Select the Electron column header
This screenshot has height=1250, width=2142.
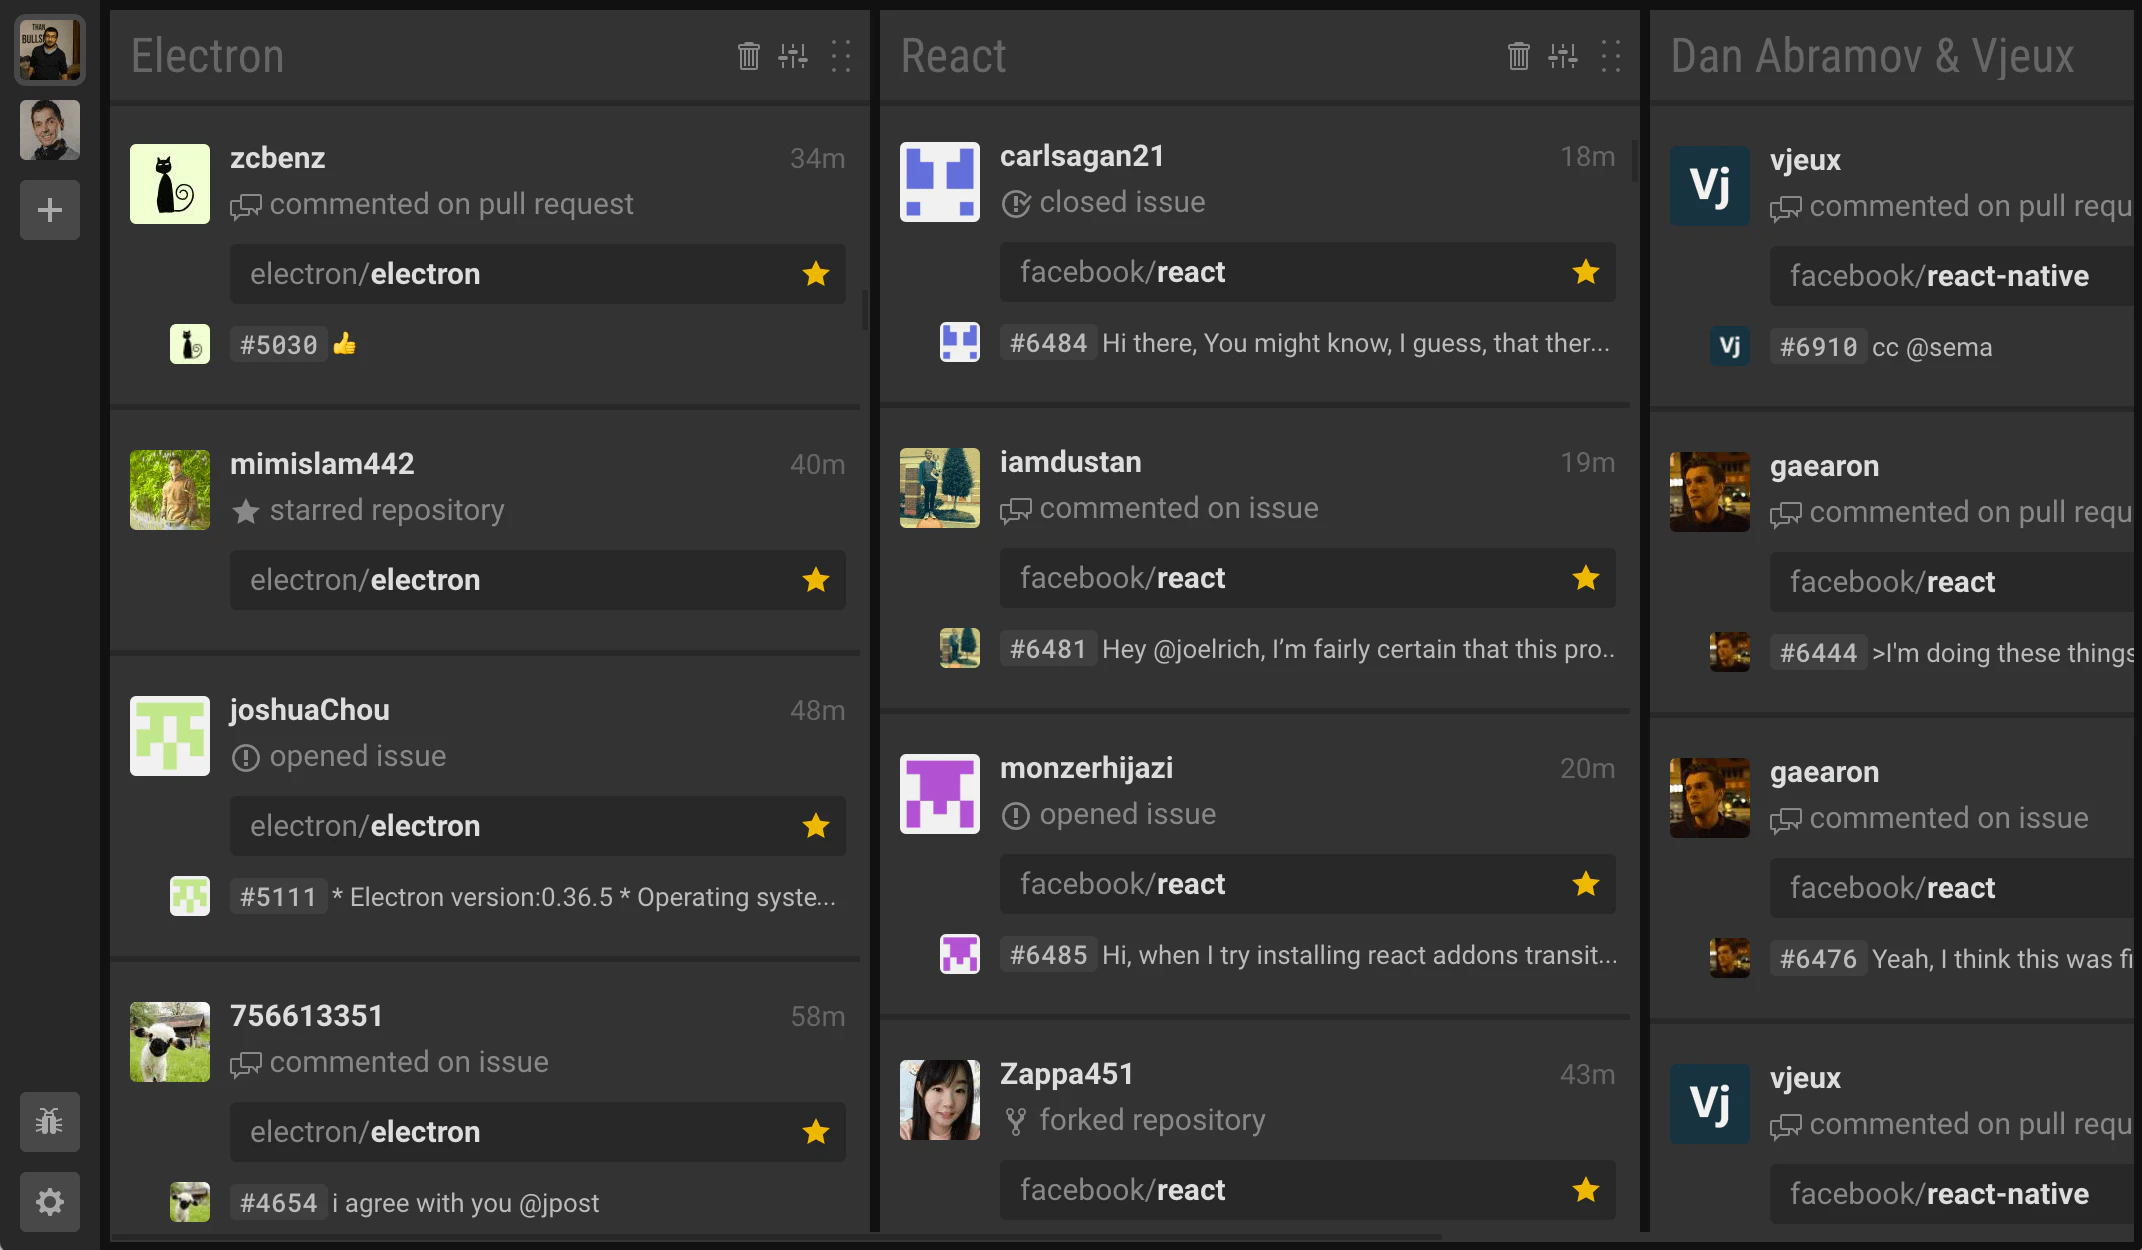tap(207, 56)
